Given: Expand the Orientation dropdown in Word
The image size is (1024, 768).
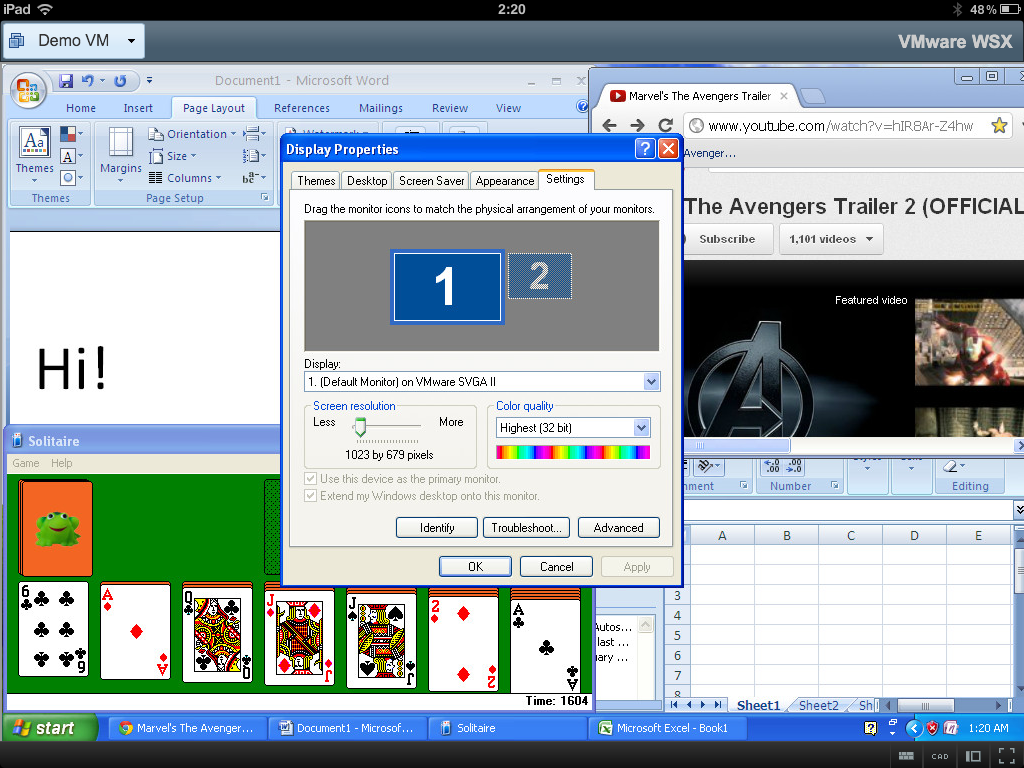Looking at the screenshot, I should (193, 134).
